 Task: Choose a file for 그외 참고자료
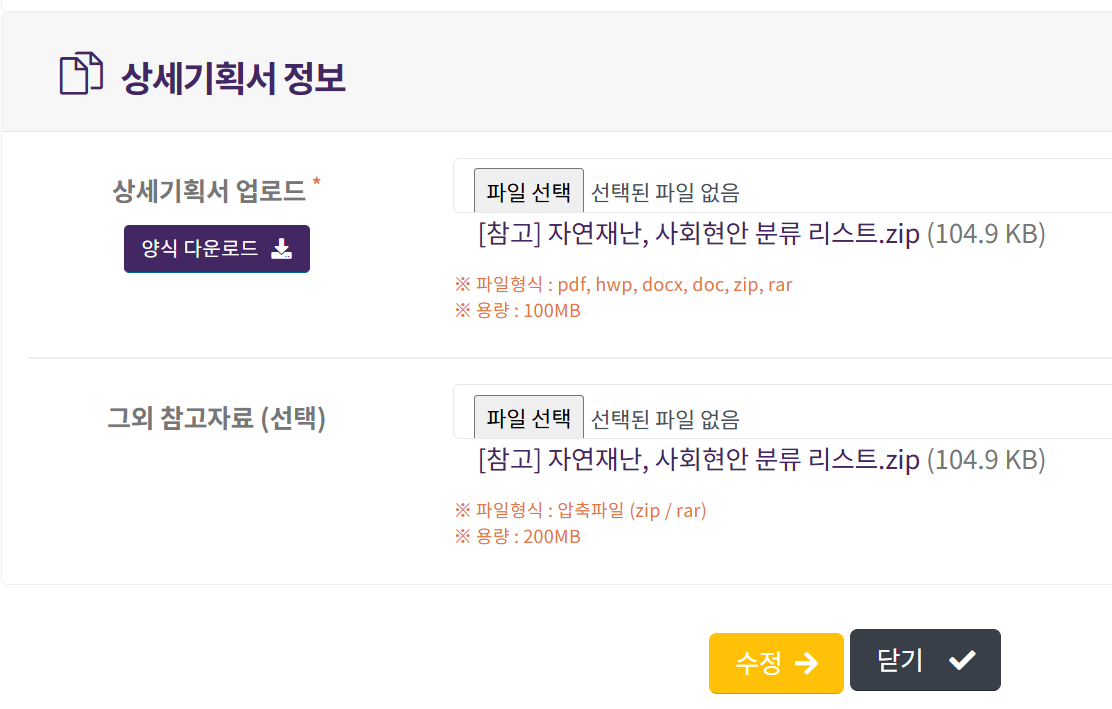529,418
